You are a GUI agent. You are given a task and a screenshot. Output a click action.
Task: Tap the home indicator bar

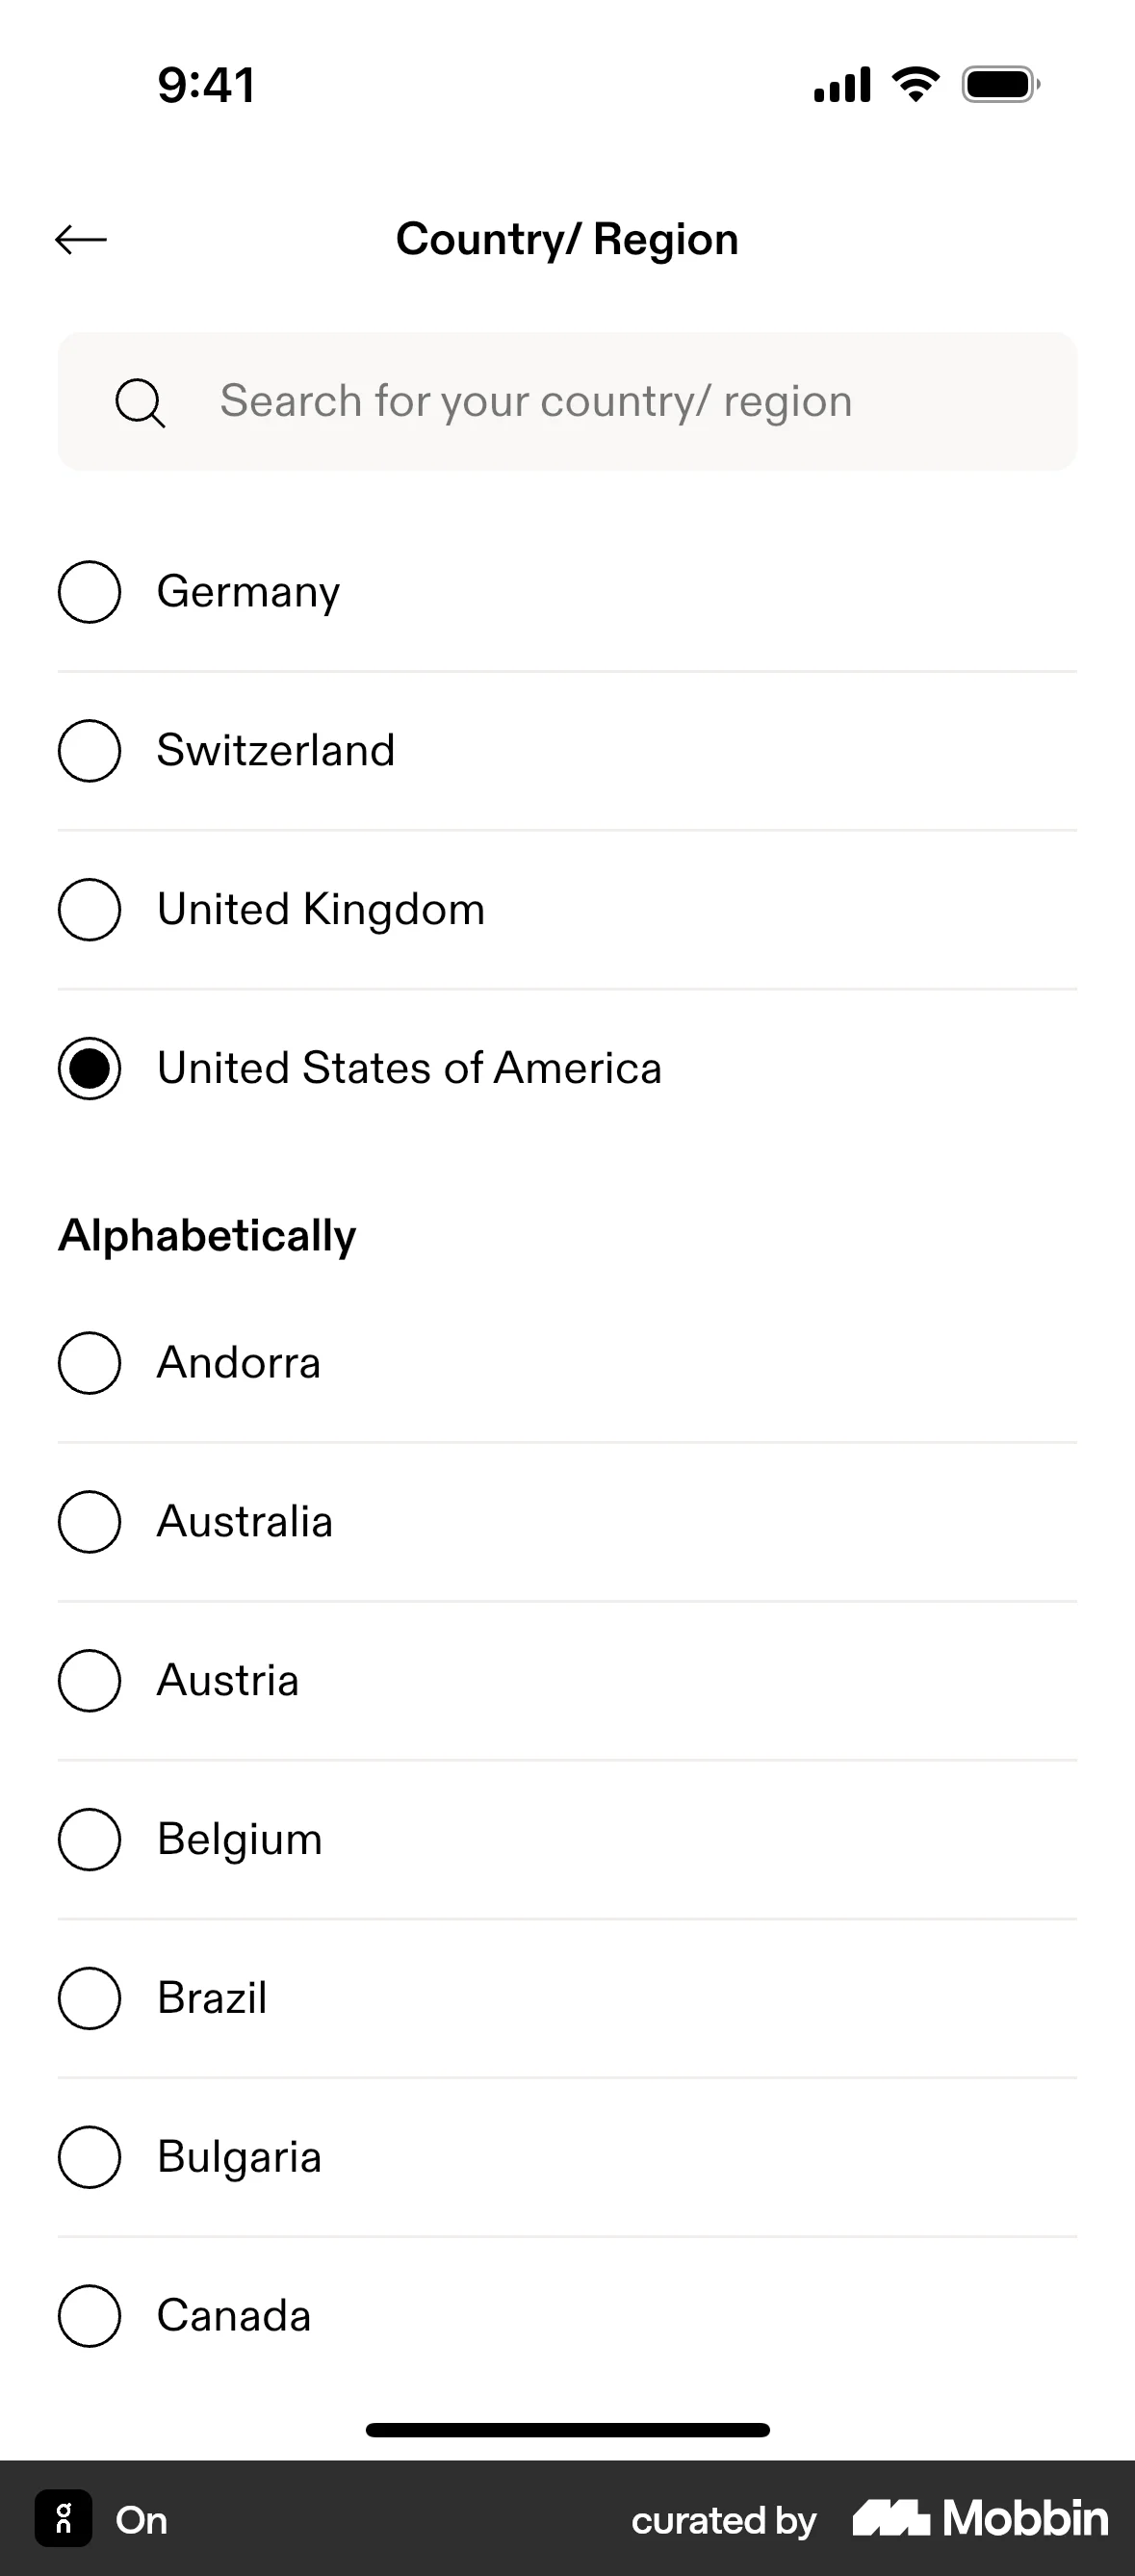567,2430
